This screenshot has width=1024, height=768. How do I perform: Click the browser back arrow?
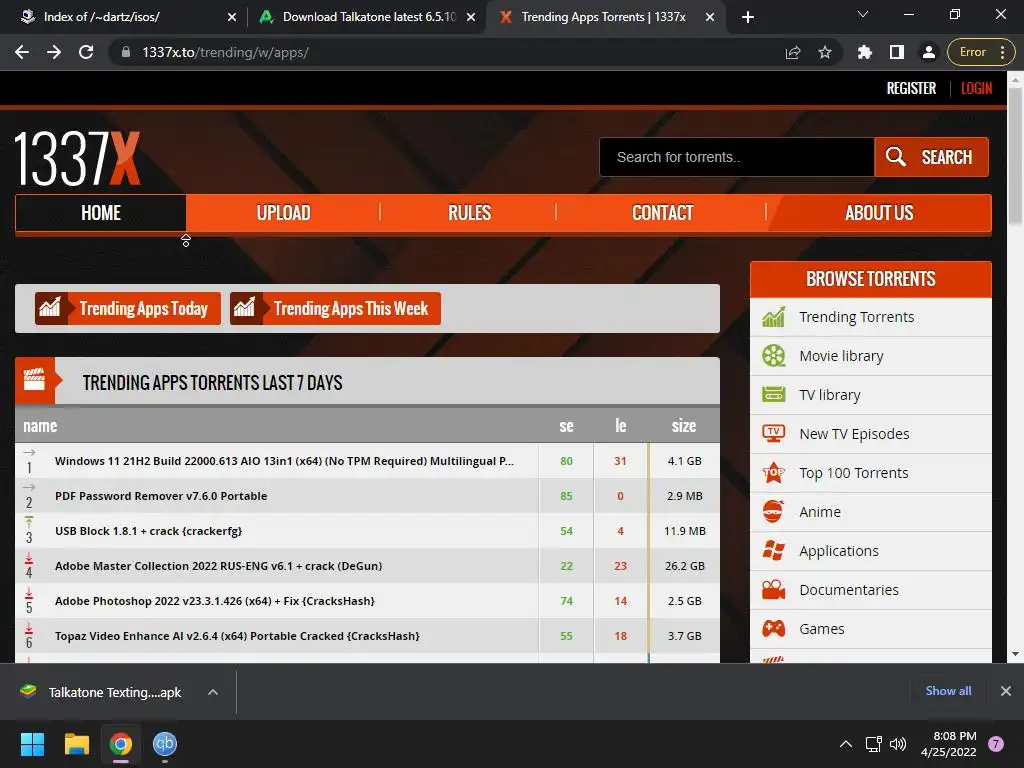[22, 52]
